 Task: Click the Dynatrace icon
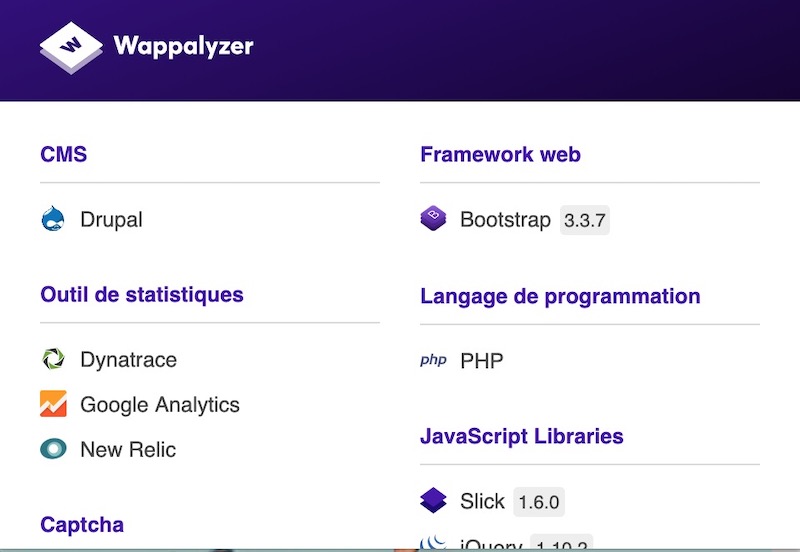tap(53, 359)
